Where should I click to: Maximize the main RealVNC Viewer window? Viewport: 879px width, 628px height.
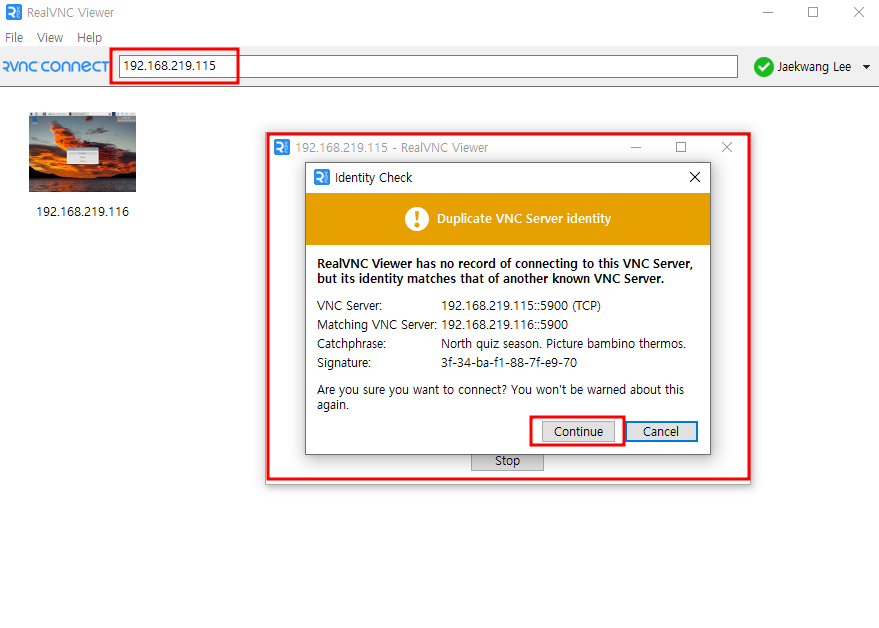coord(813,12)
